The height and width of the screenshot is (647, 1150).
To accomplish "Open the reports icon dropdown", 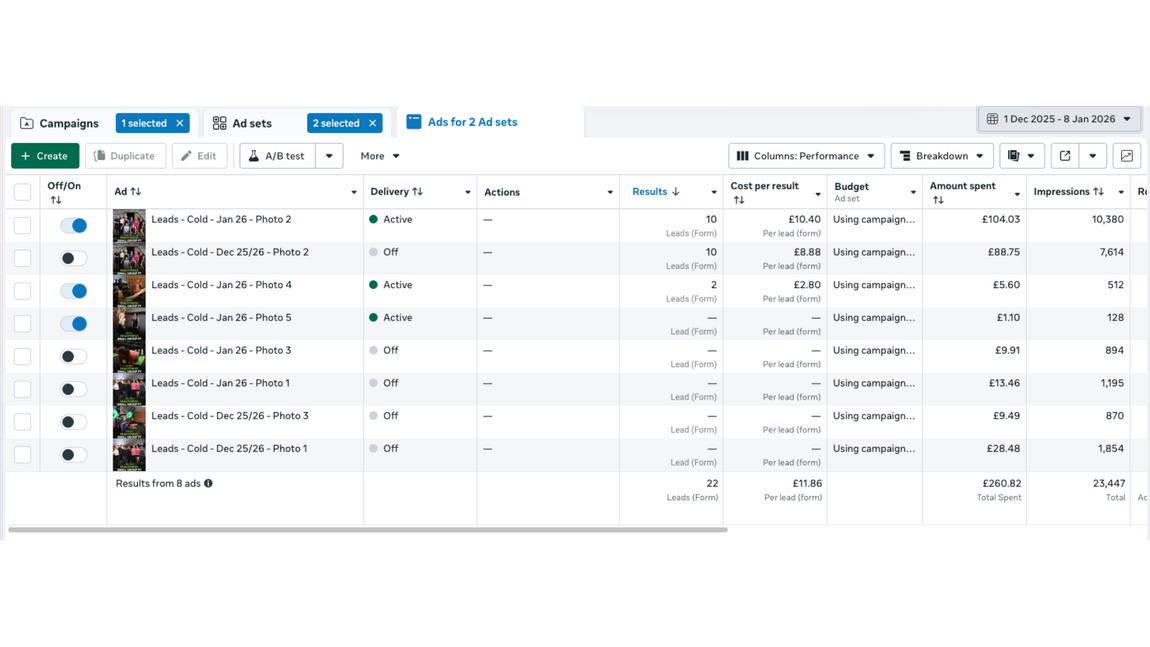I will click(1021, 156).
